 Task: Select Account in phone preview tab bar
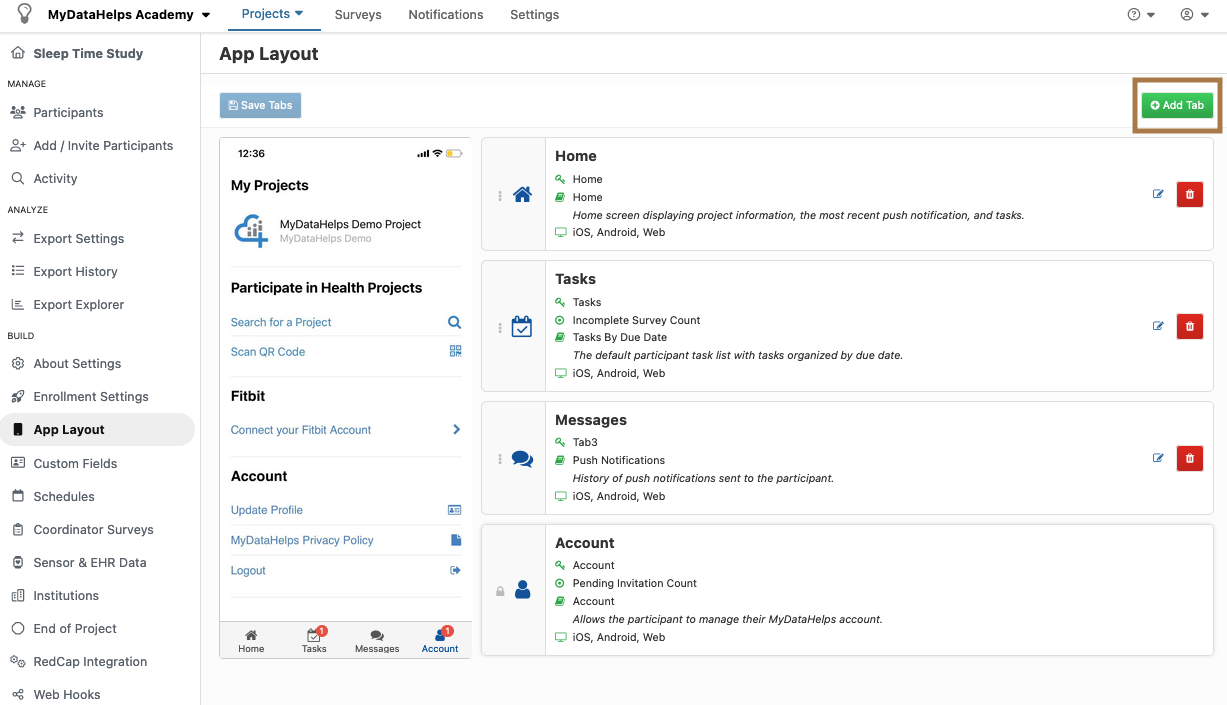point(440,641)
